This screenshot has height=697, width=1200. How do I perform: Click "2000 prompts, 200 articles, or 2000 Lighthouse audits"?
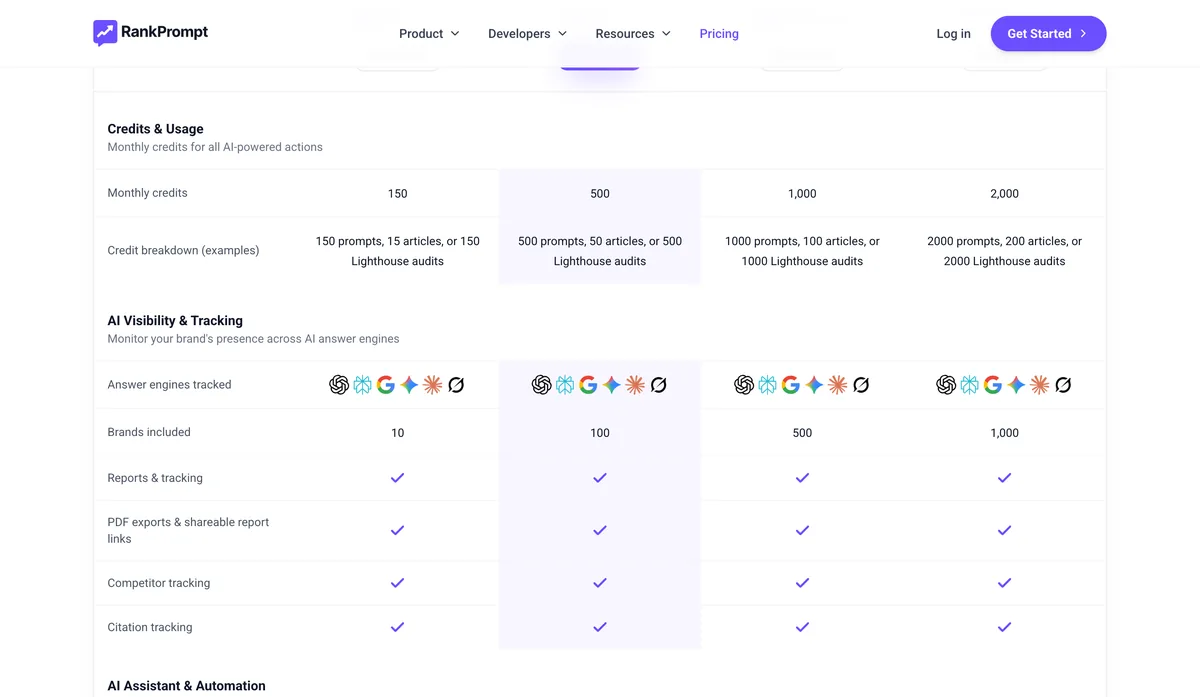pyautogui.click(x=1004, y=251)
